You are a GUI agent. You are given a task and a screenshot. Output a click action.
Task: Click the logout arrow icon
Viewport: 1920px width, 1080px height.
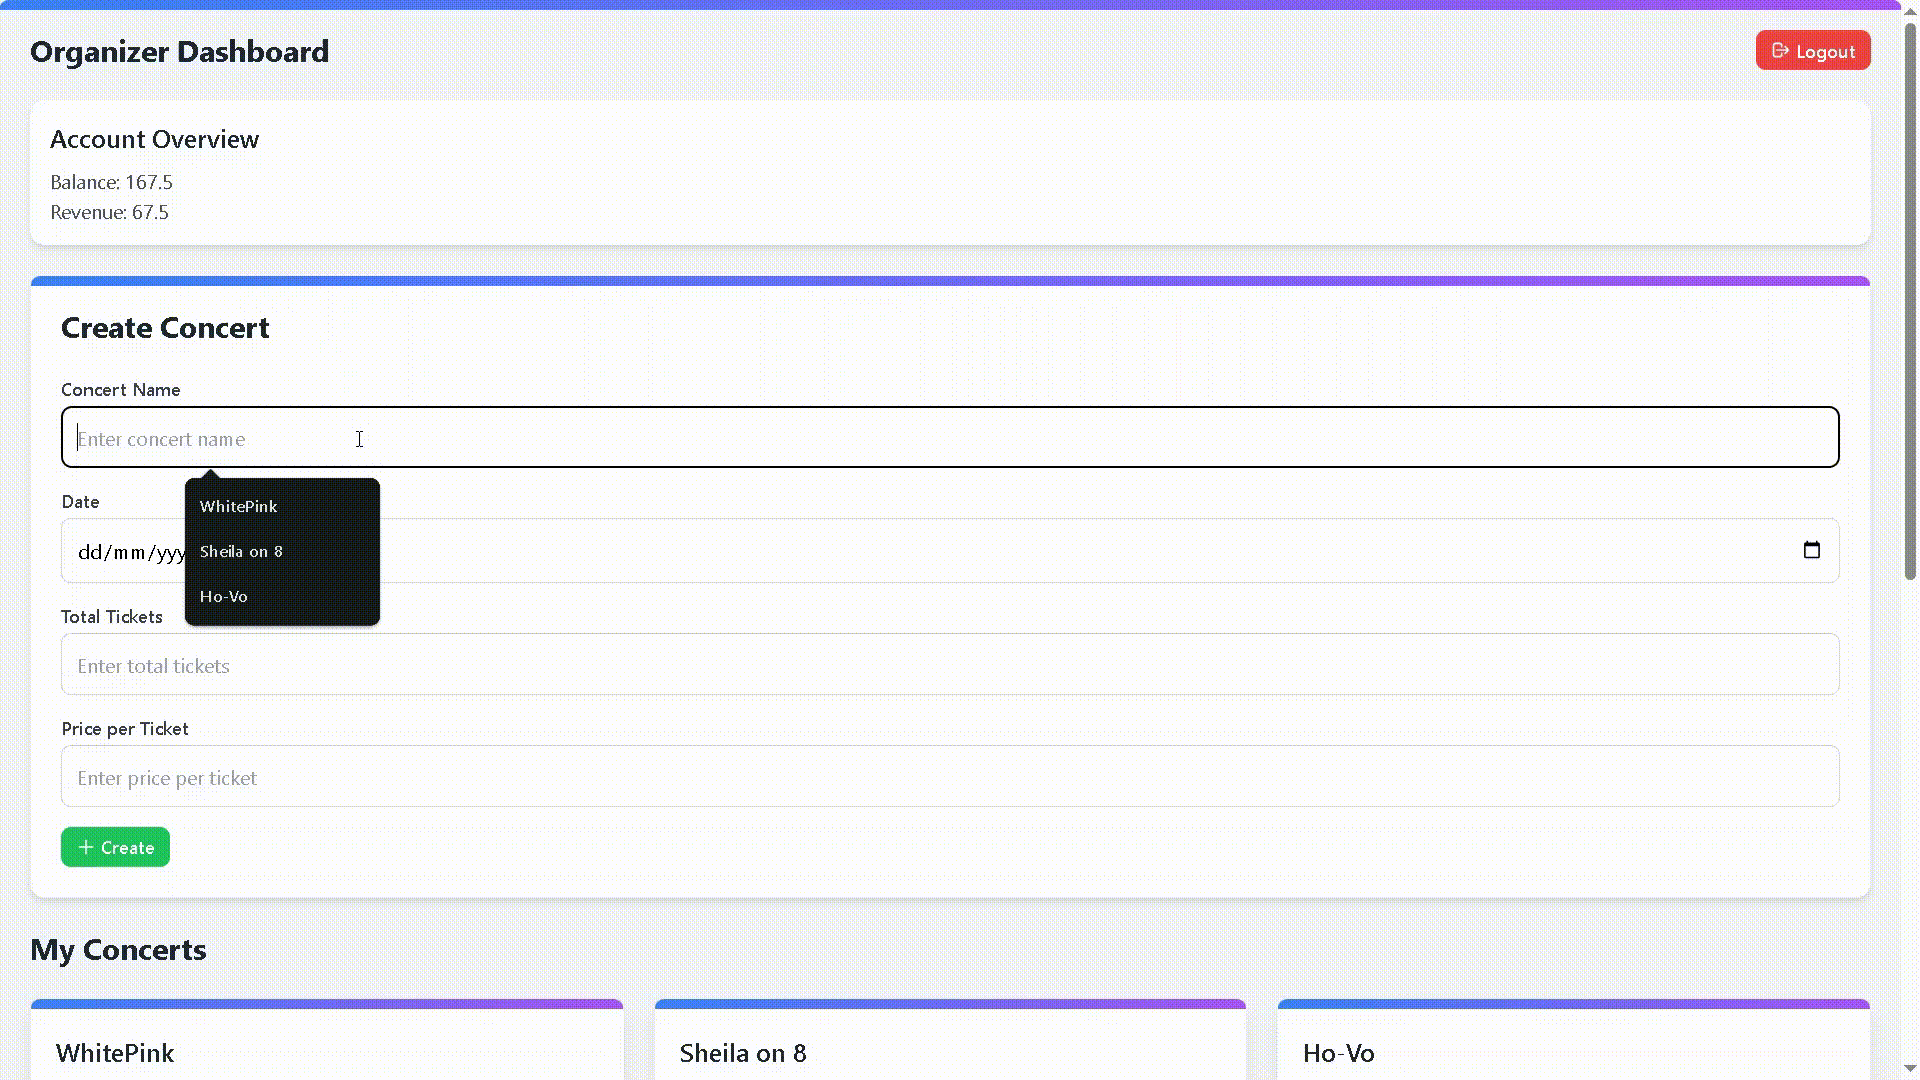coord(1780,51)
